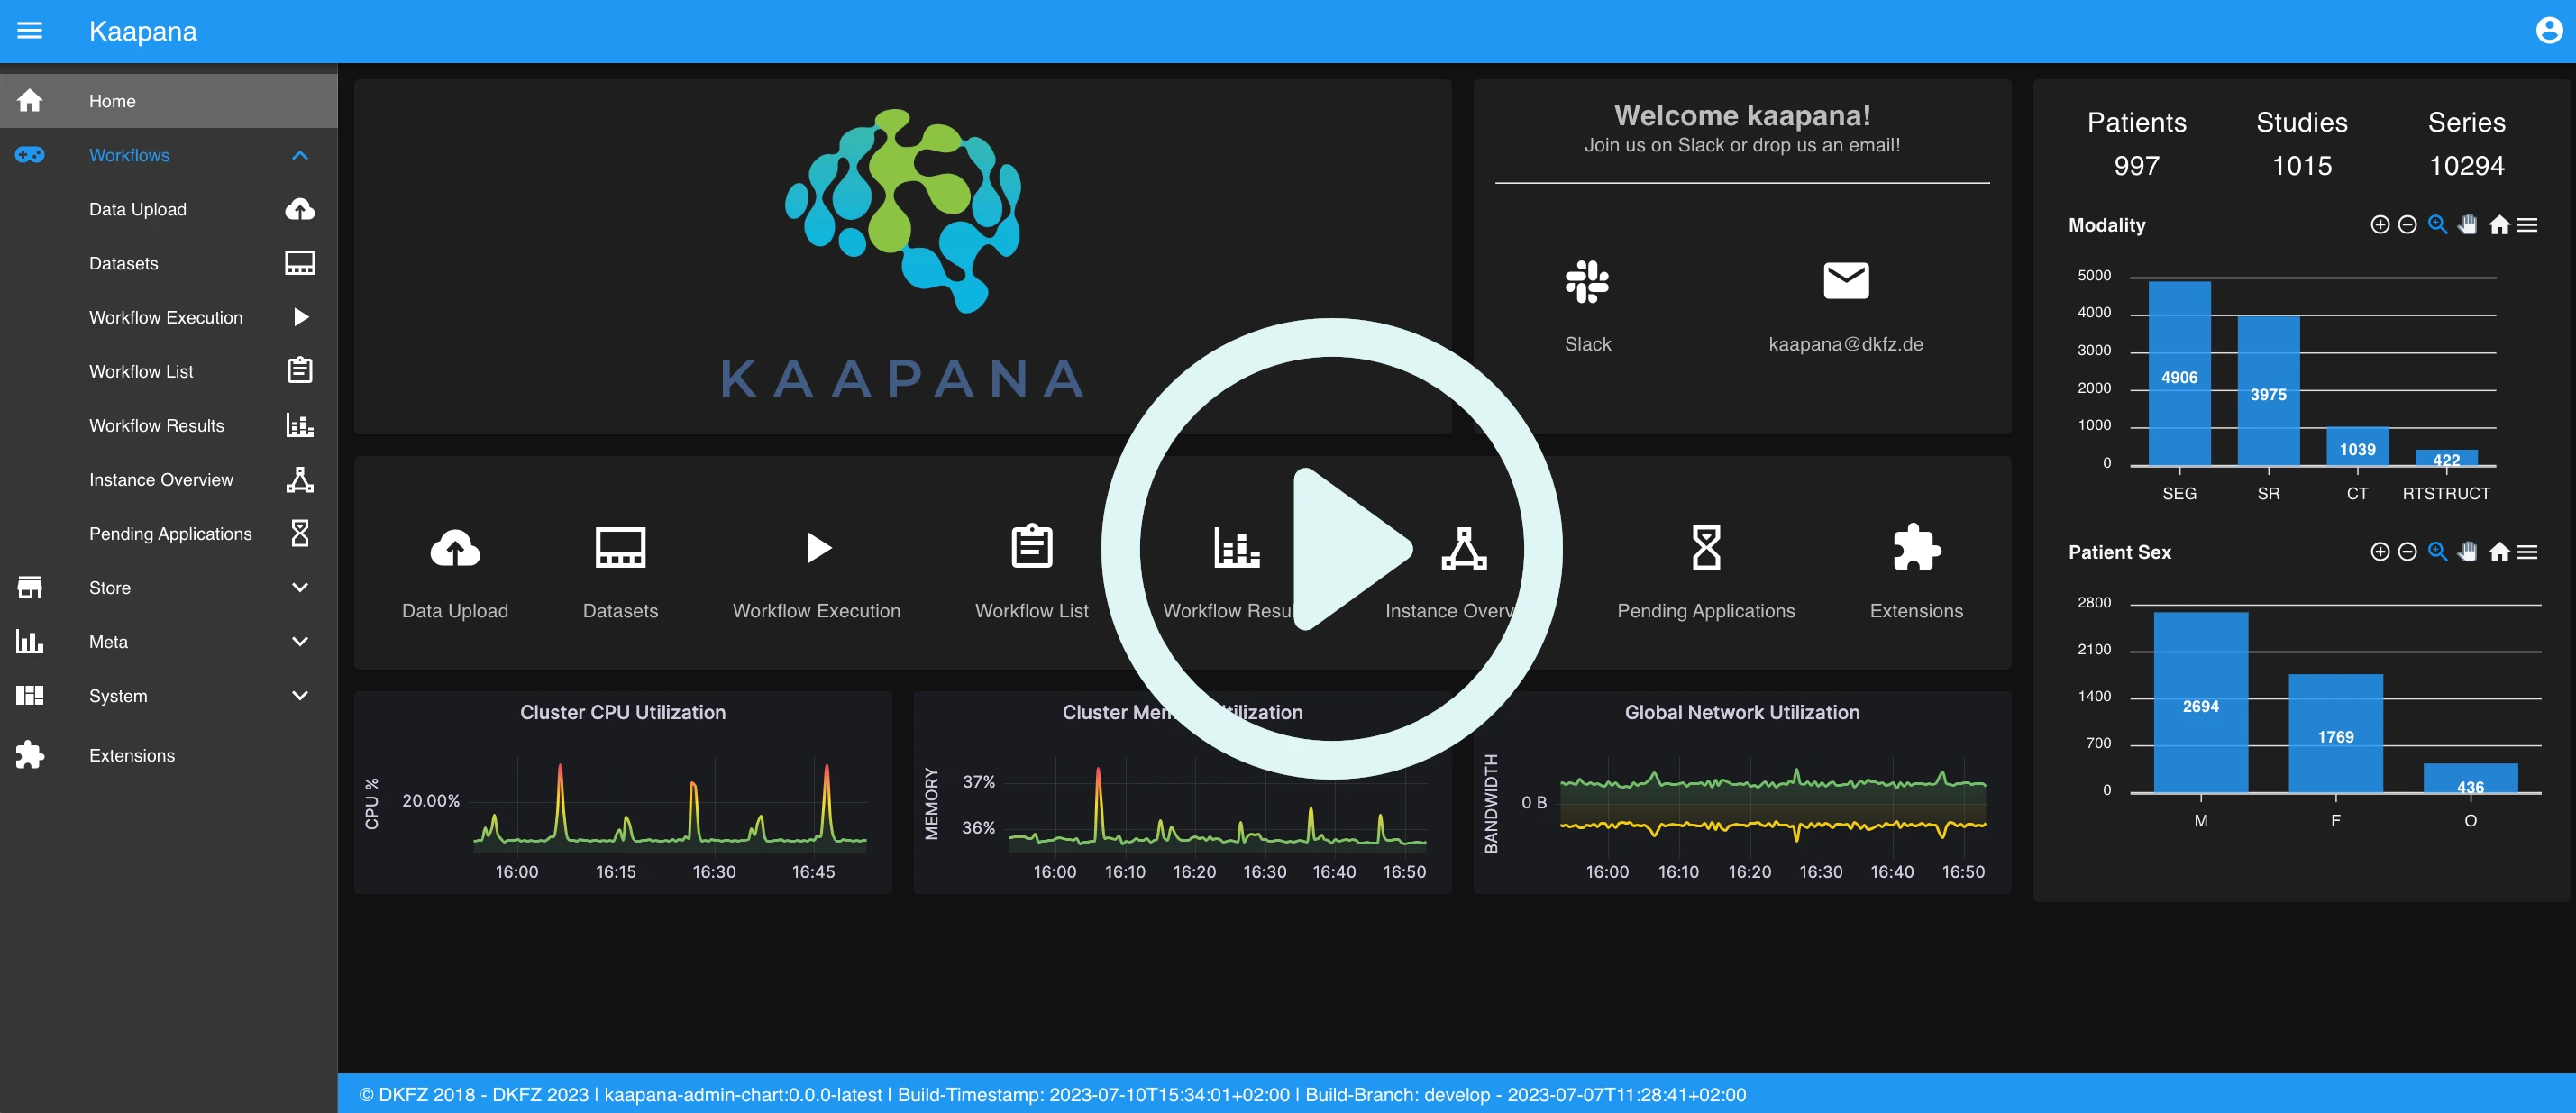Image resolution: width=2576 pixels, height=1113 pixels.
Task: Open Datasets sidebar entry
Action: [x=169, y=263]
